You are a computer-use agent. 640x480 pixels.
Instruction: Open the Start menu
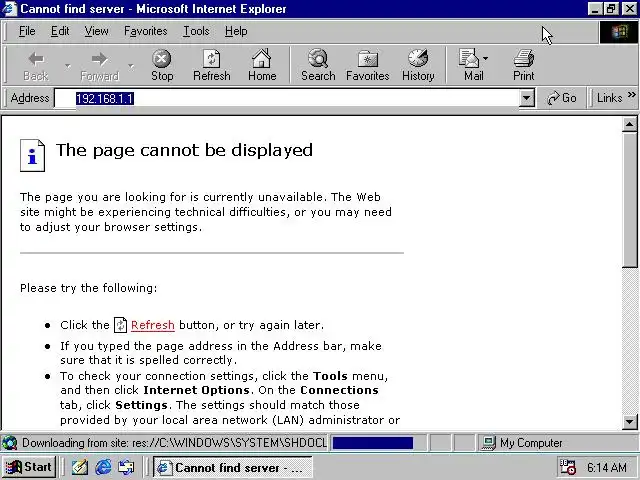click(29, 467)
